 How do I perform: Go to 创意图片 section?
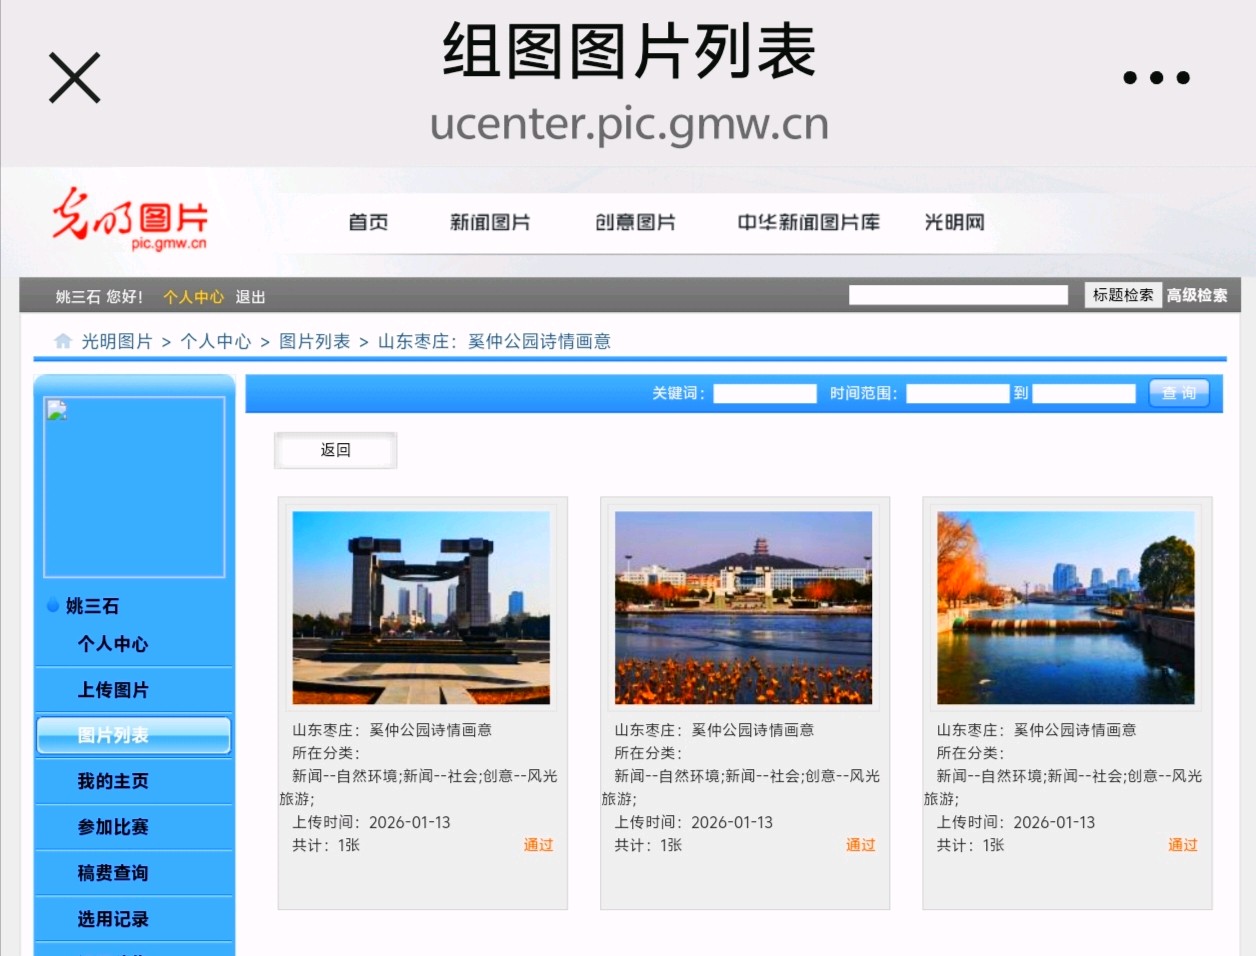pos(635,222)
